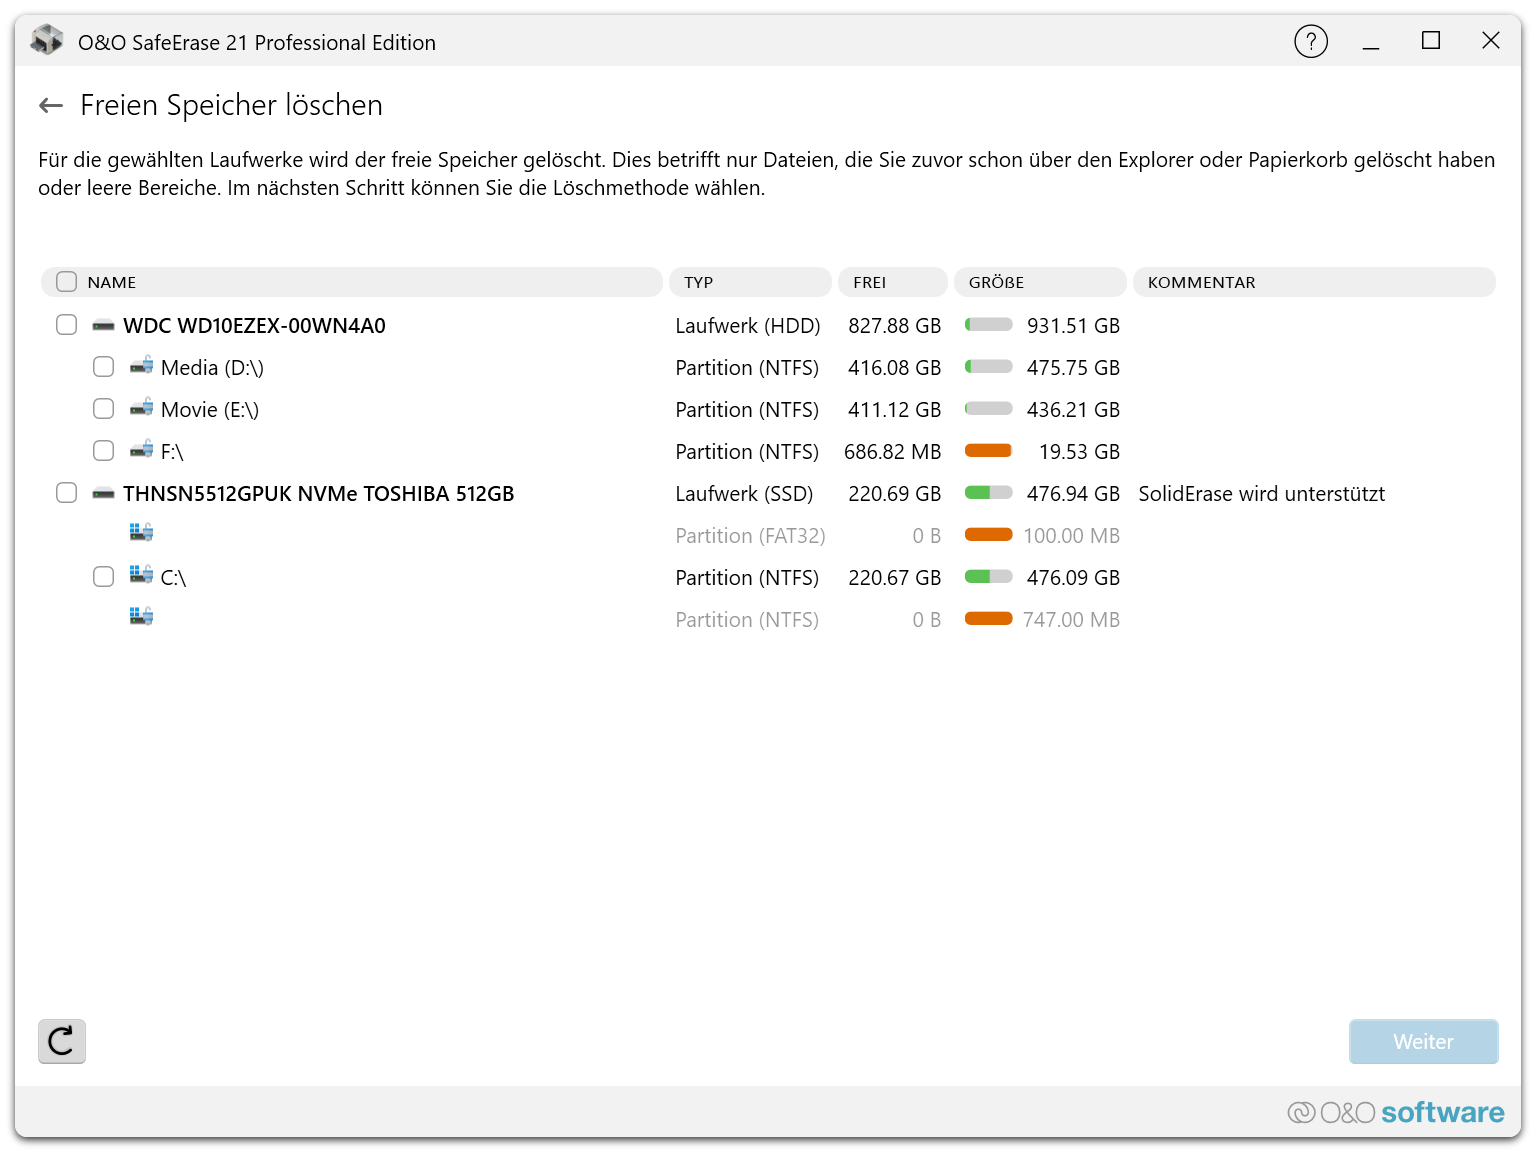Screen dimensions: 1536x1152
Task: Open the help question mark icon
Action: [x=1310, y=42]
